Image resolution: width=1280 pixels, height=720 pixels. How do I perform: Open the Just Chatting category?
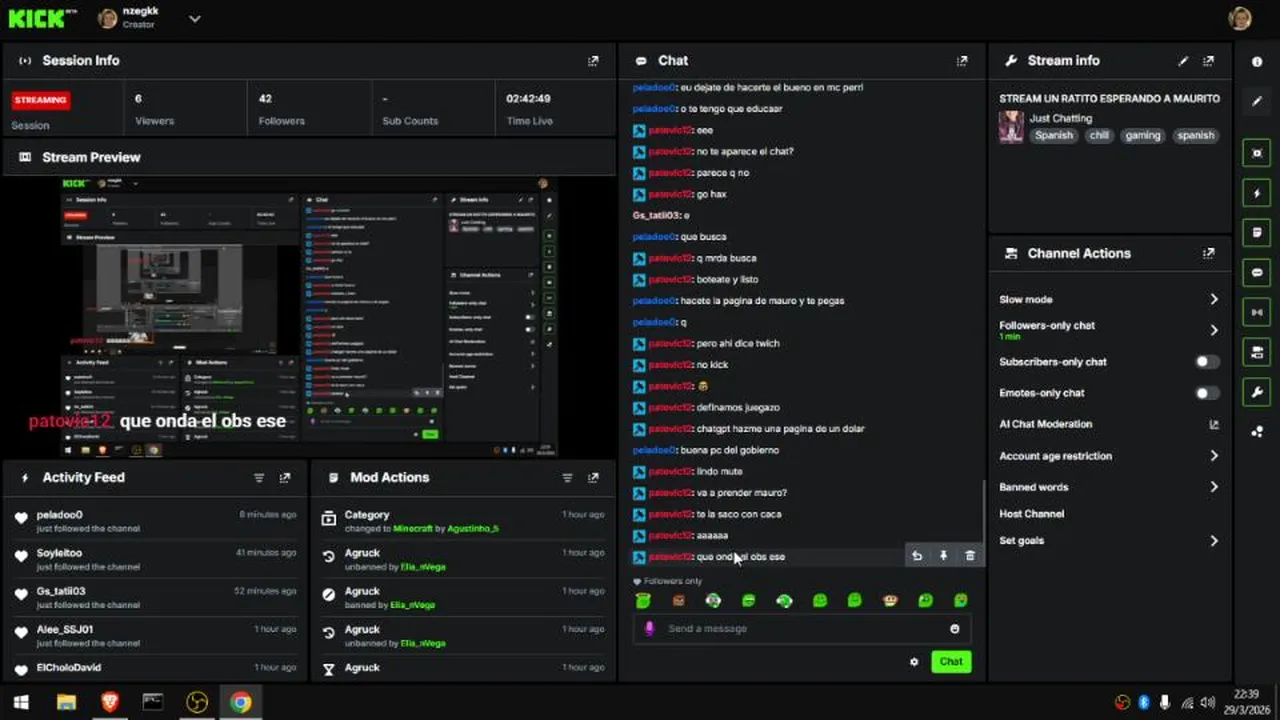(x=1061, y=118)
